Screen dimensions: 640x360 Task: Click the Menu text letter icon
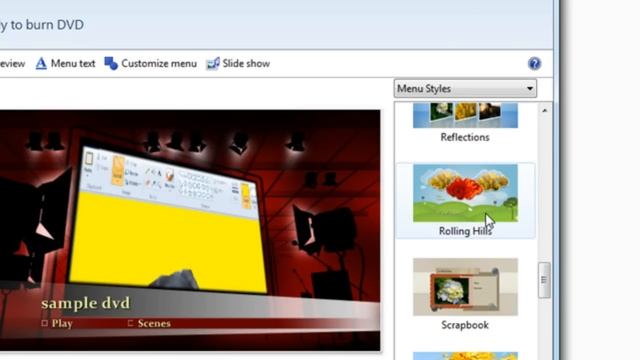point(41,64)
